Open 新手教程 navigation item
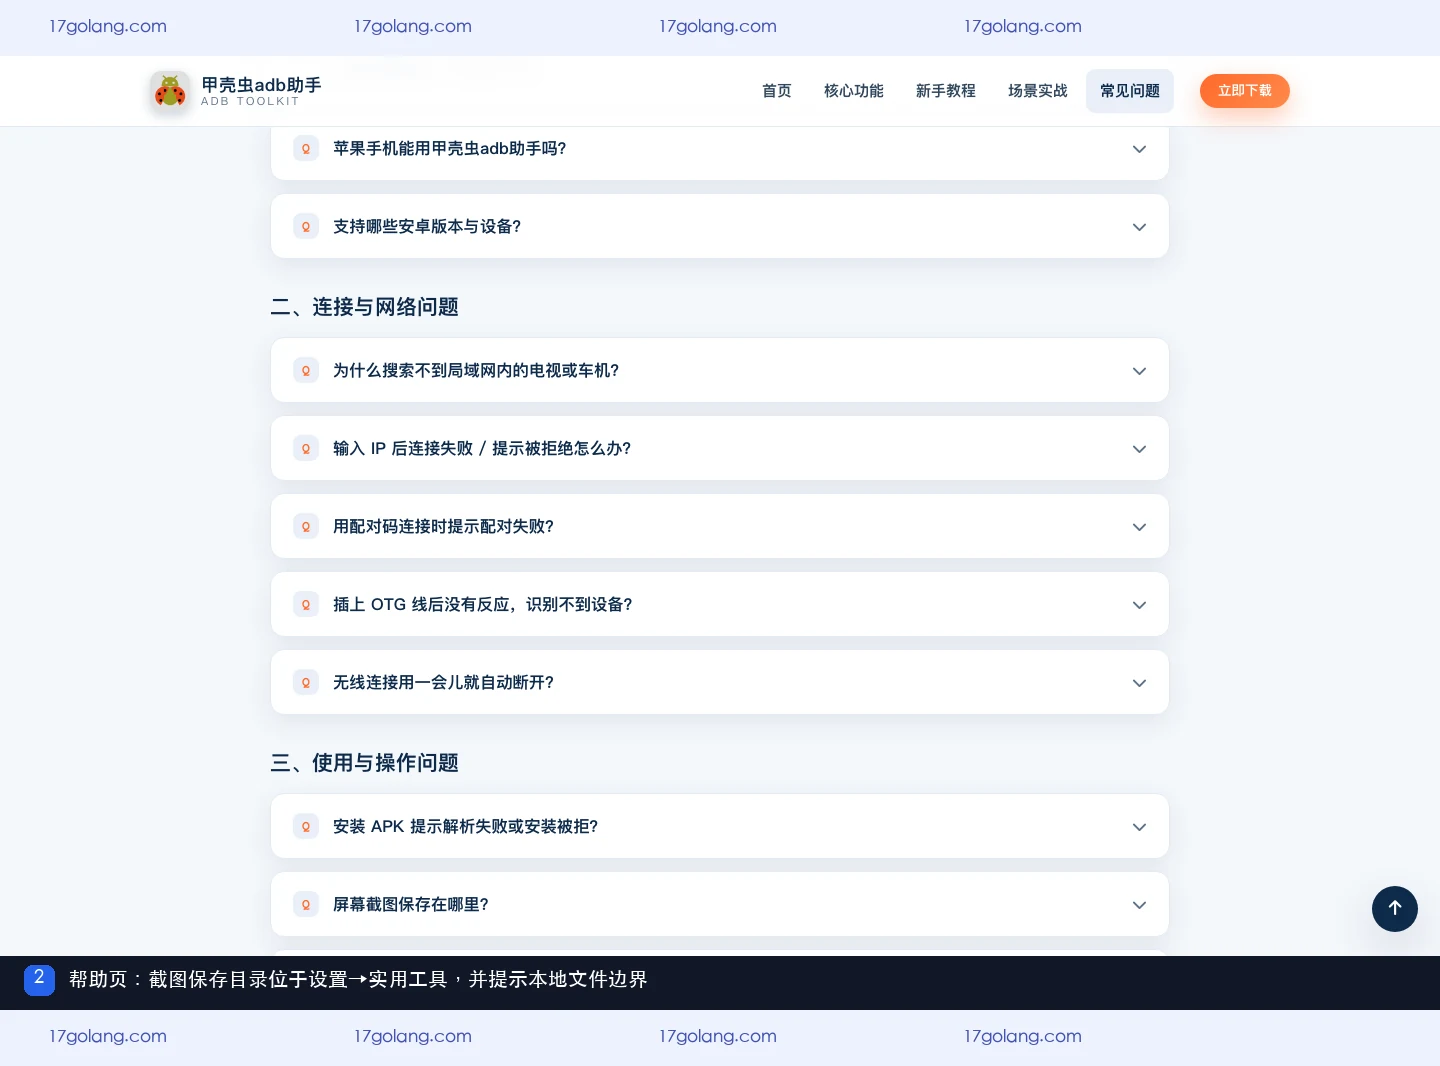 [x=946, y=91]
